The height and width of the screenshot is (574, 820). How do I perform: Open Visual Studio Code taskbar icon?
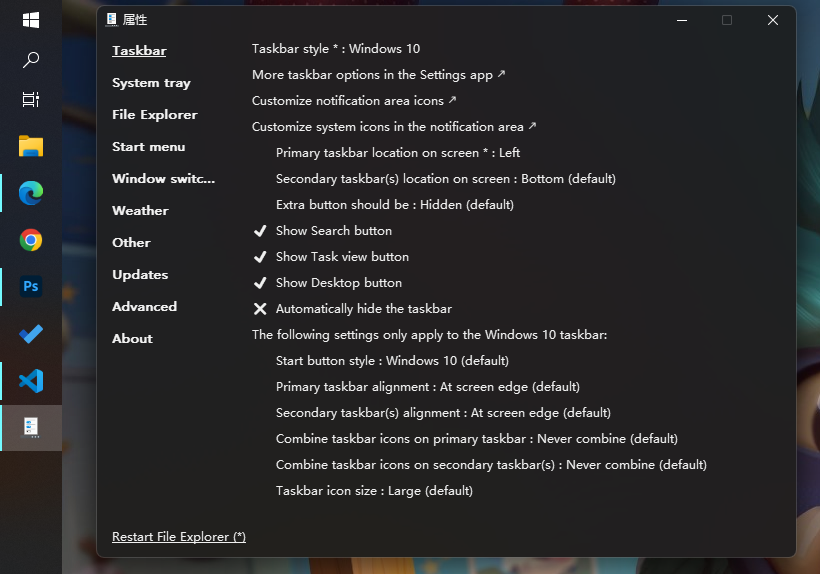pos(31,380)
